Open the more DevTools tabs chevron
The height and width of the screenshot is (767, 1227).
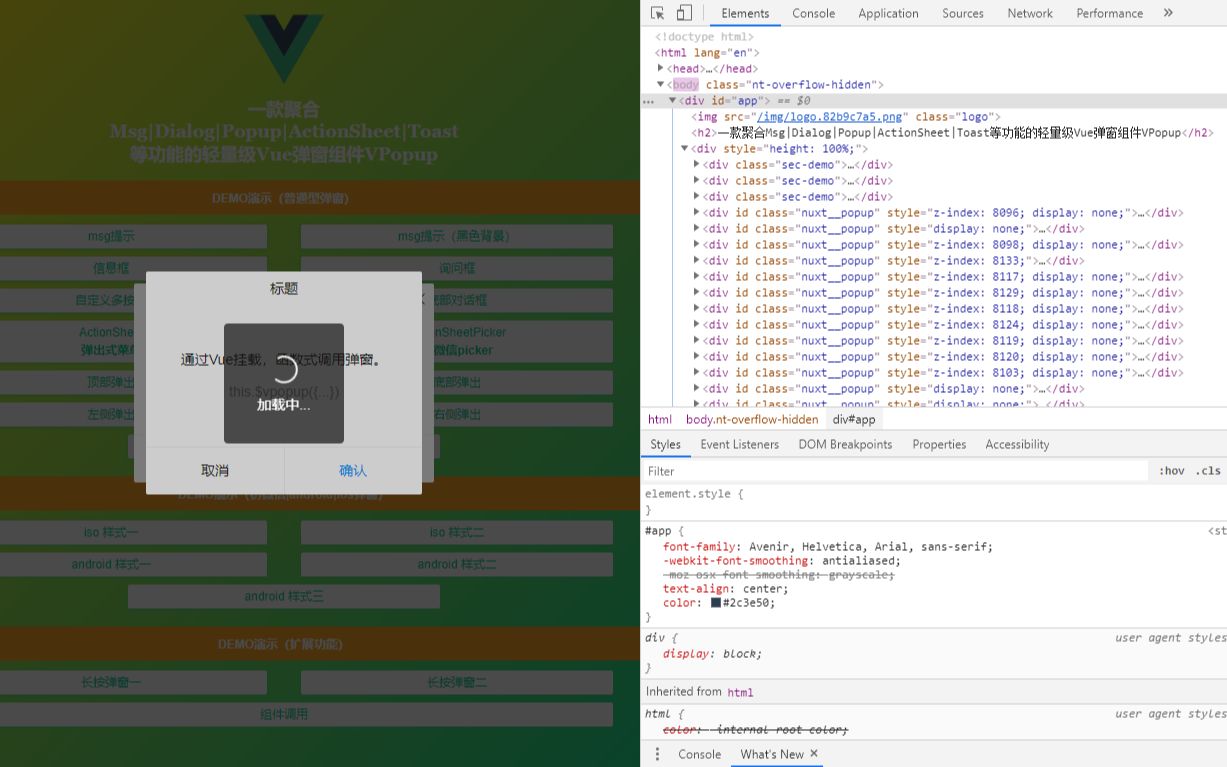[x=1166, y=13]
